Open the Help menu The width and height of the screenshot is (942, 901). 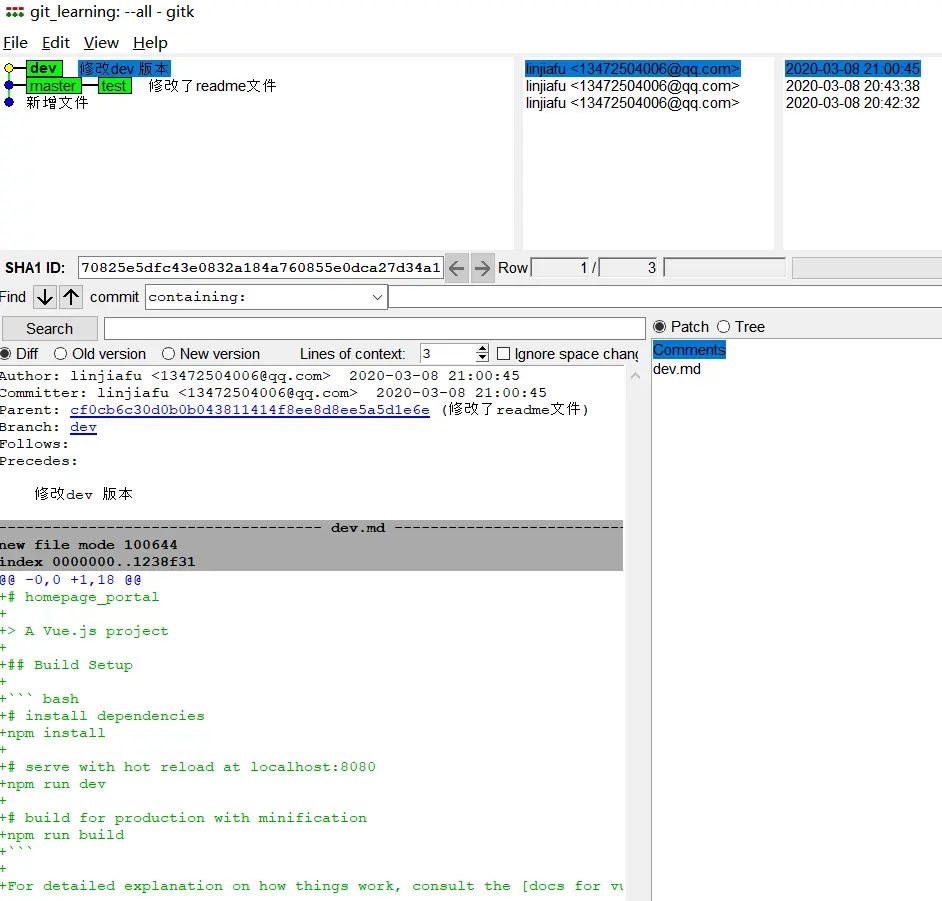[x=150, y=43]
